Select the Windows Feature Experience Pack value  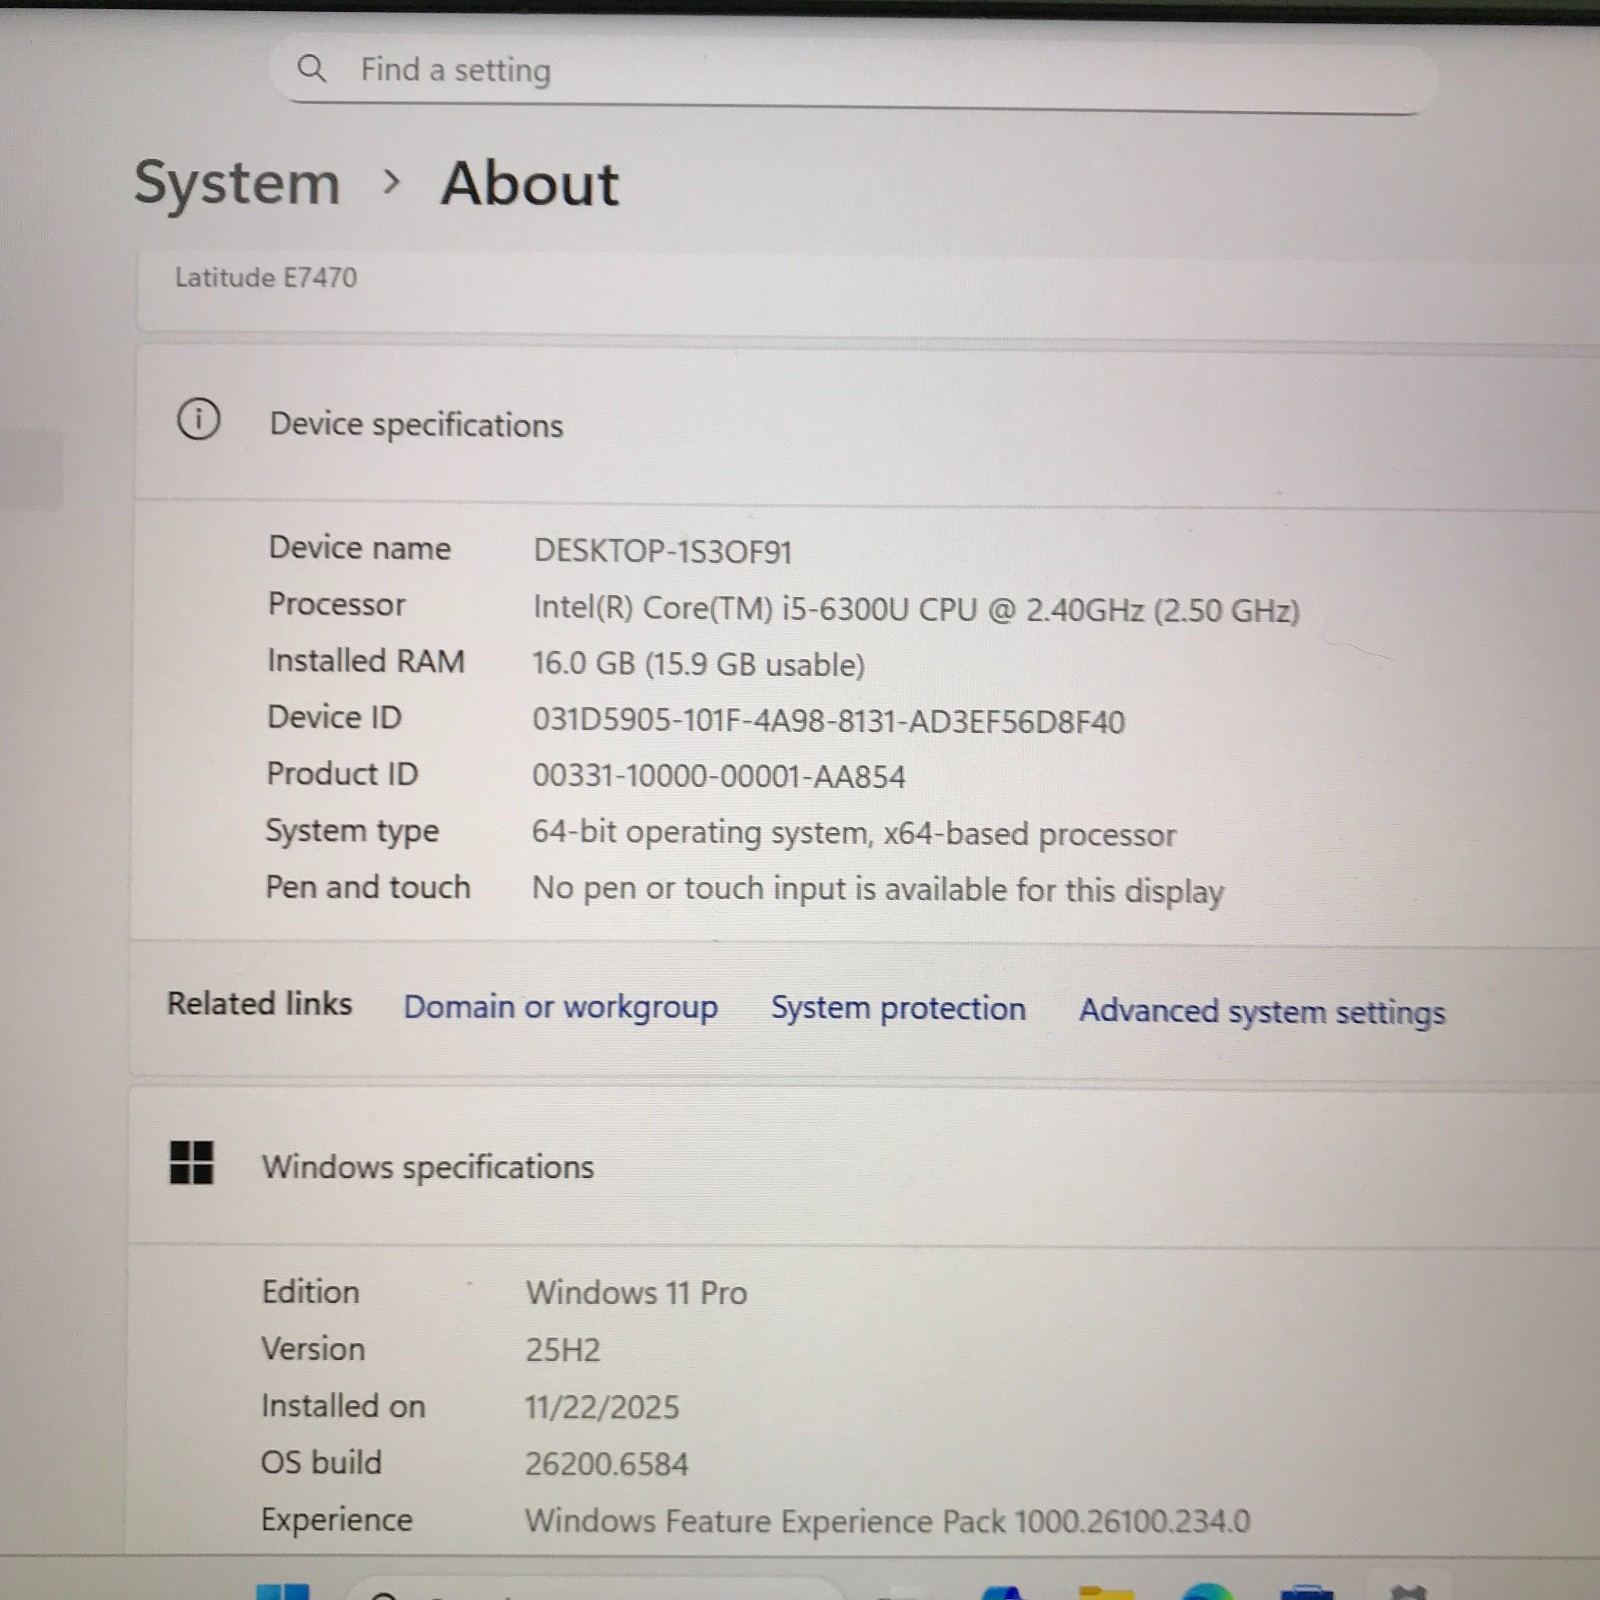point(887,1521)
